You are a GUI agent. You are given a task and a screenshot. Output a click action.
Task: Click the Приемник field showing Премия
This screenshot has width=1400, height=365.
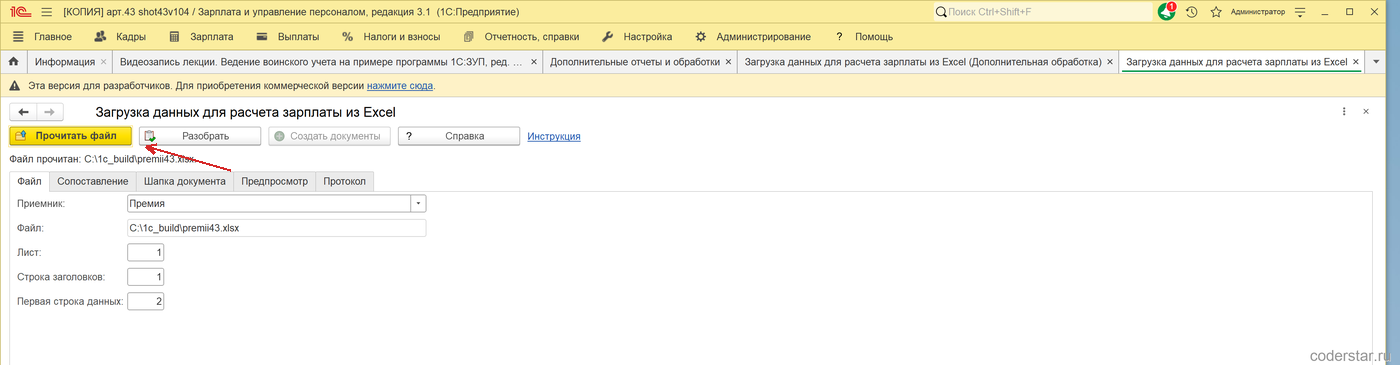click(x=269, y=203)
